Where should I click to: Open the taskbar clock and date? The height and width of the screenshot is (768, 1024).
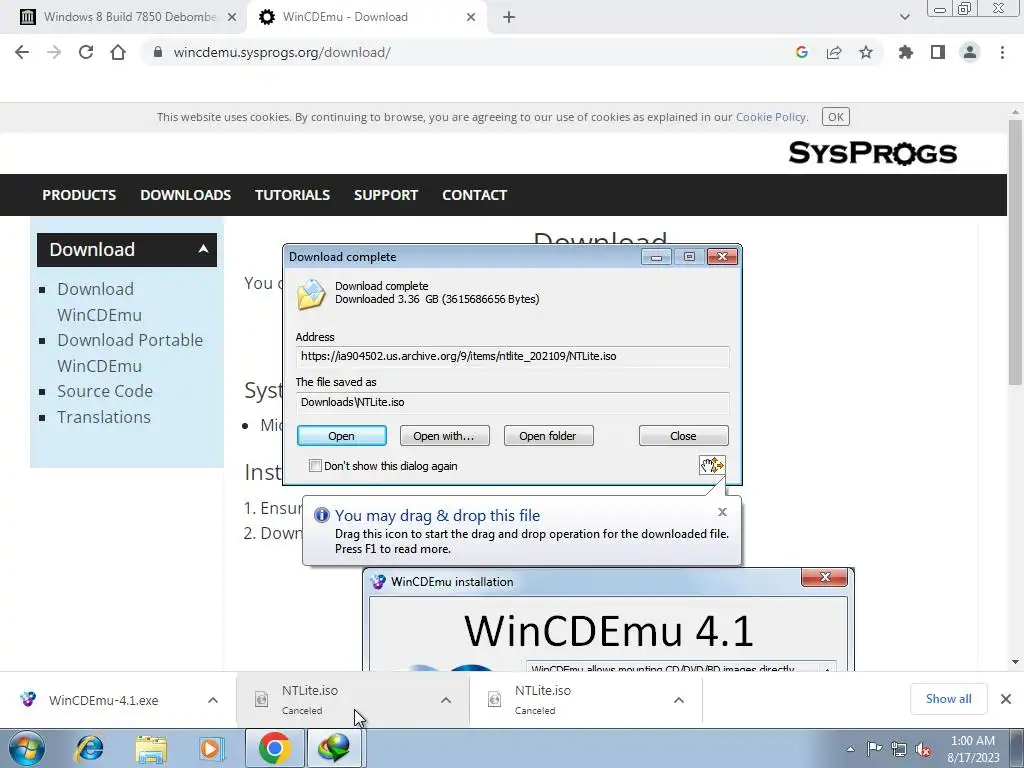973,749
